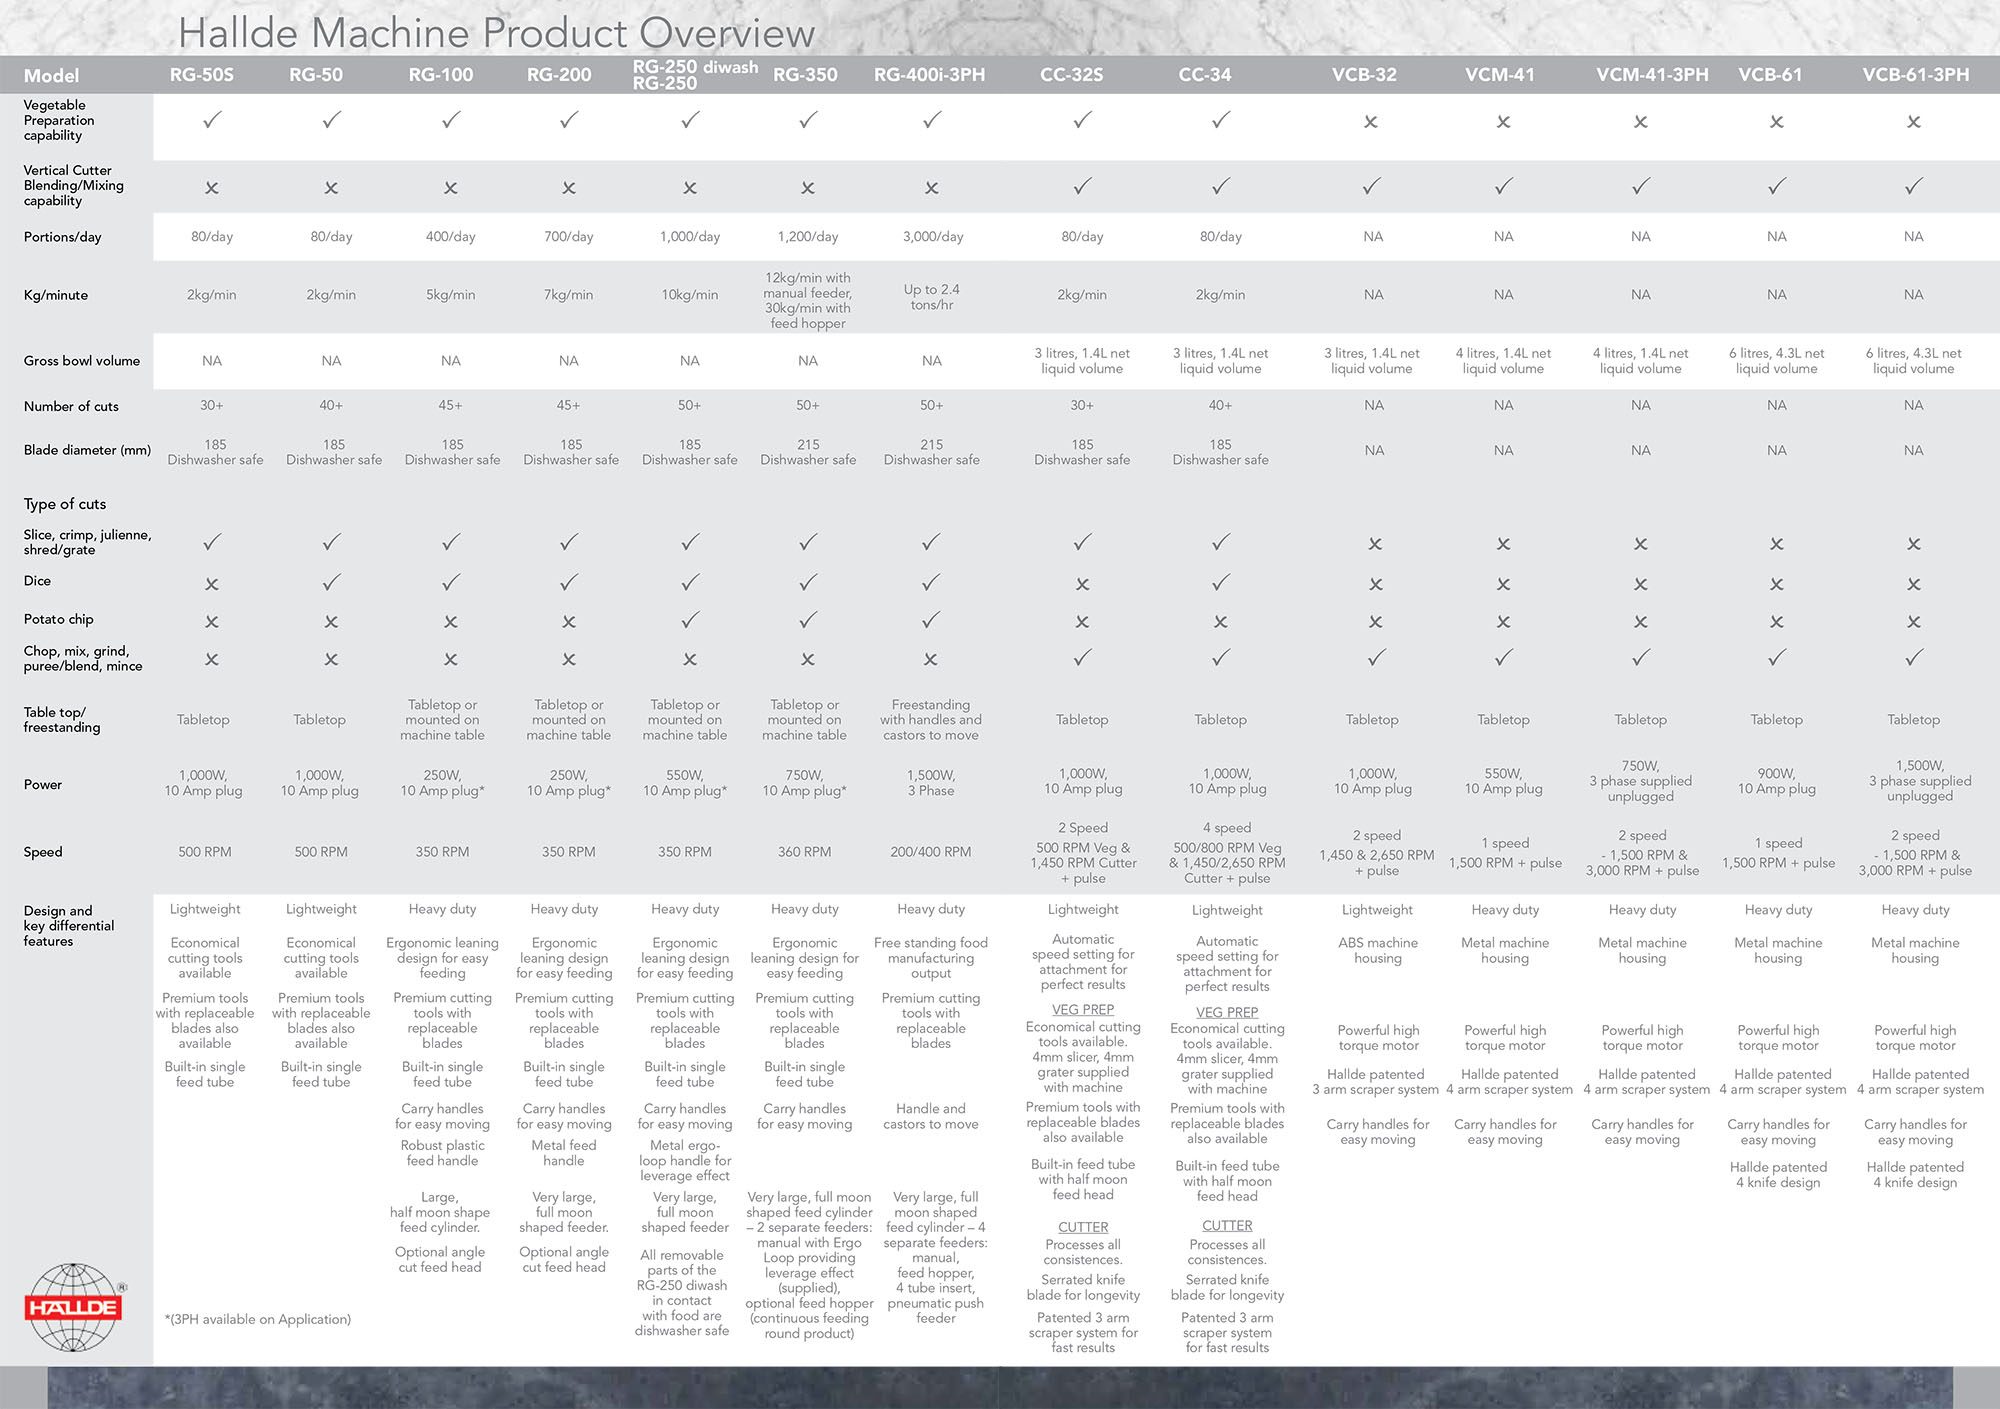Click the VCM-41 chop, mix, grind checkmark
2000x1409 pixels.
(x=1504, y=658)
